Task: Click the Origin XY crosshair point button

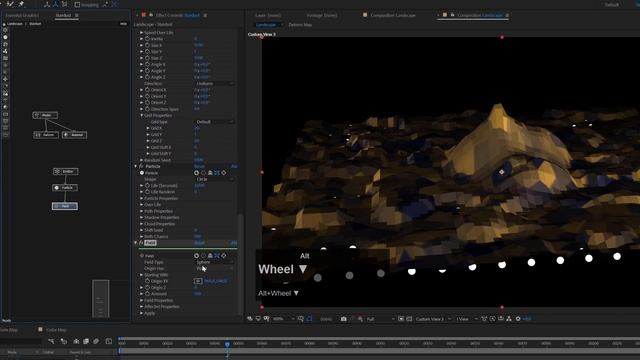Action: (198, 281)
